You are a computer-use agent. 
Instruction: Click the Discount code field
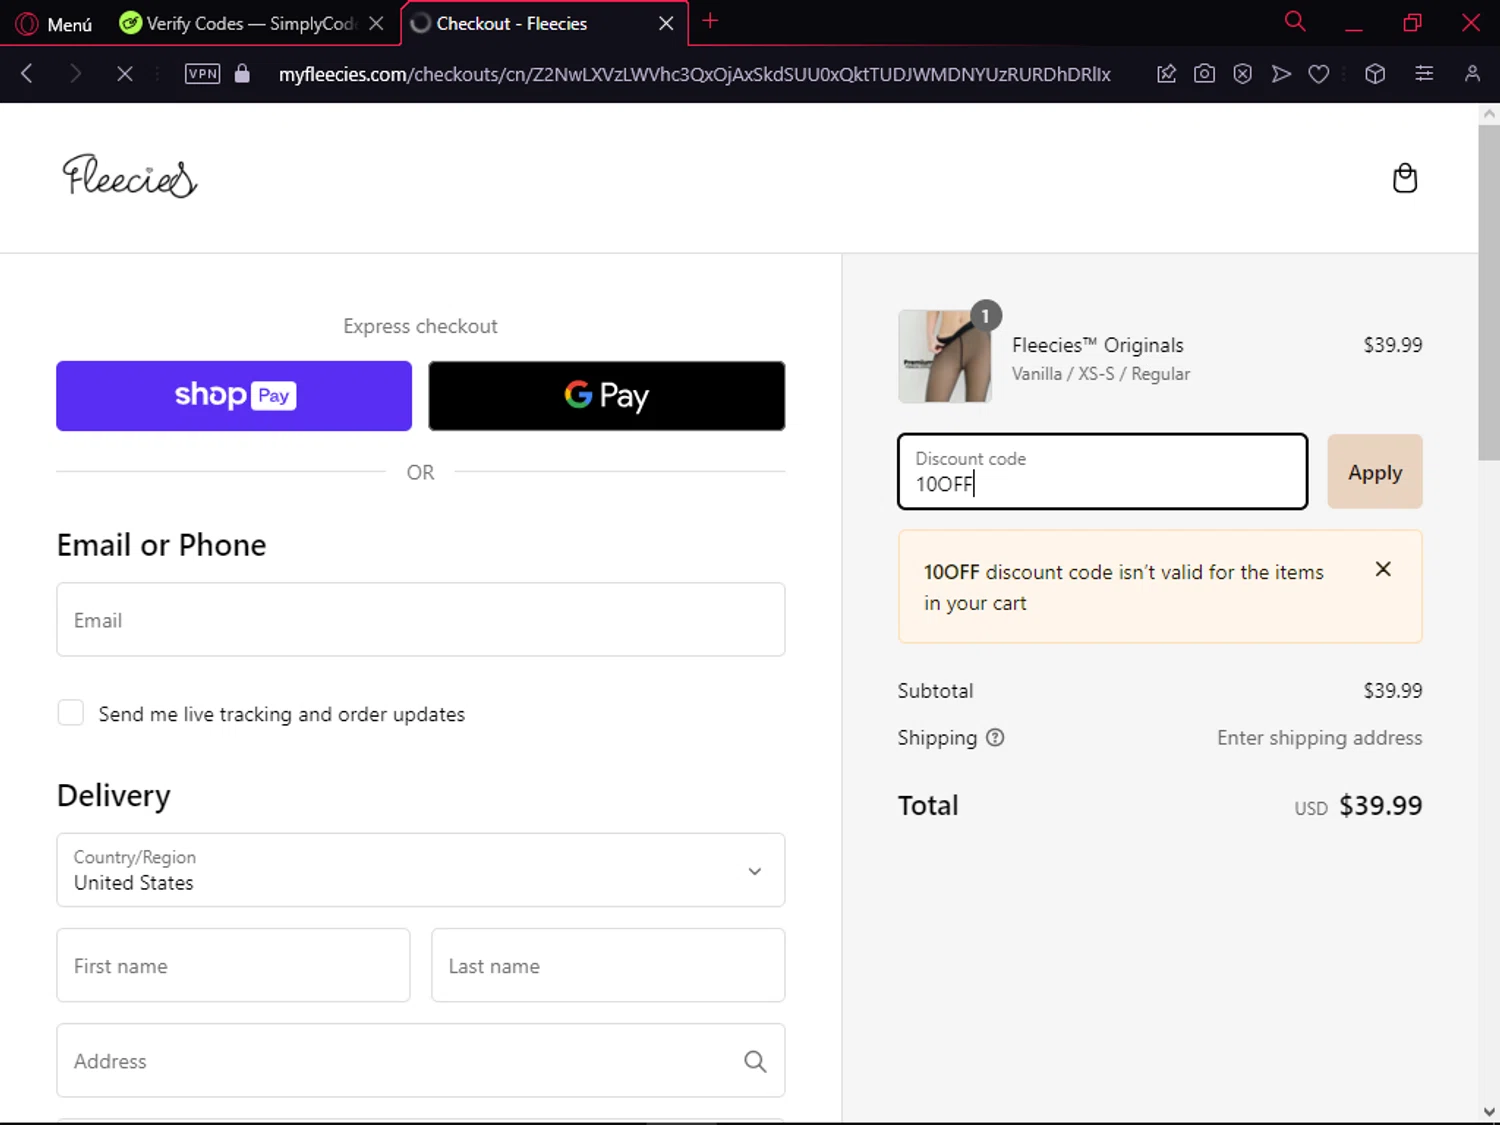[1103, 471]
